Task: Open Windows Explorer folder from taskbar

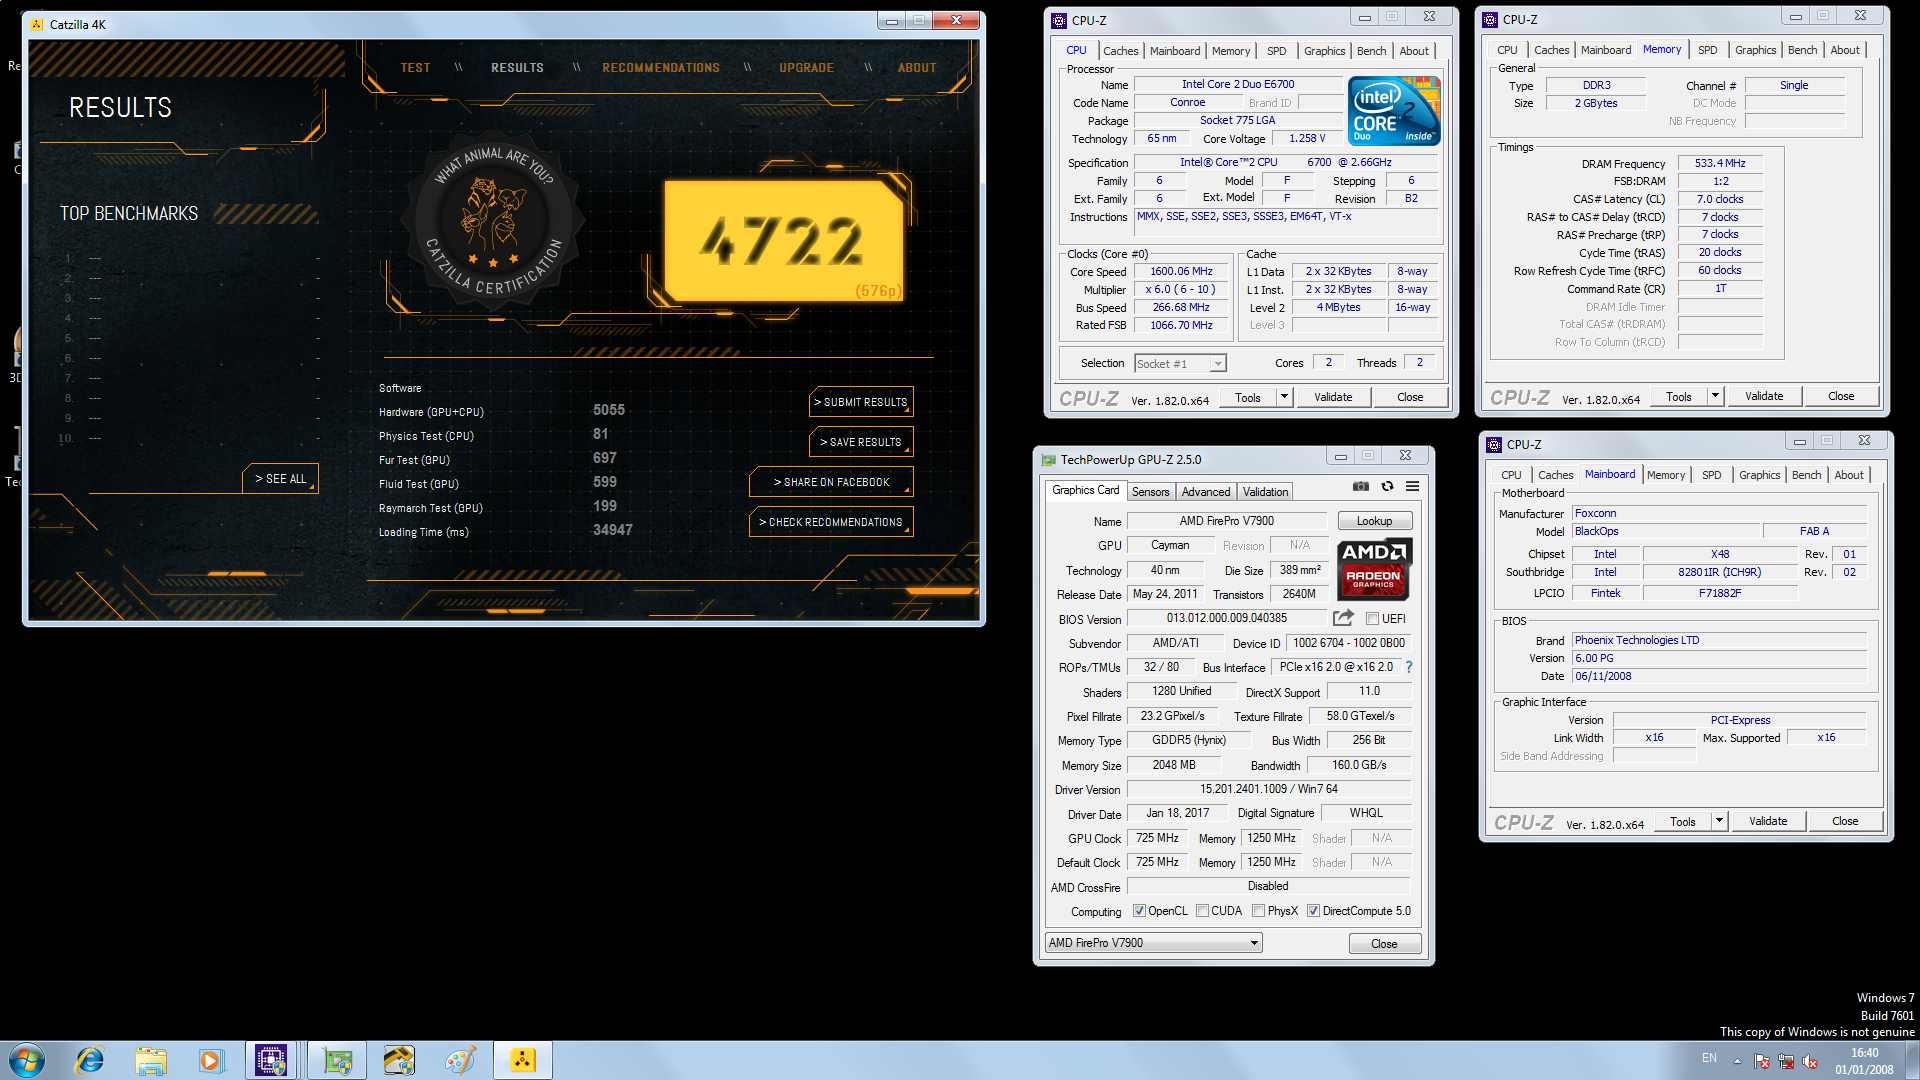Action: [x=151, y=1060]
